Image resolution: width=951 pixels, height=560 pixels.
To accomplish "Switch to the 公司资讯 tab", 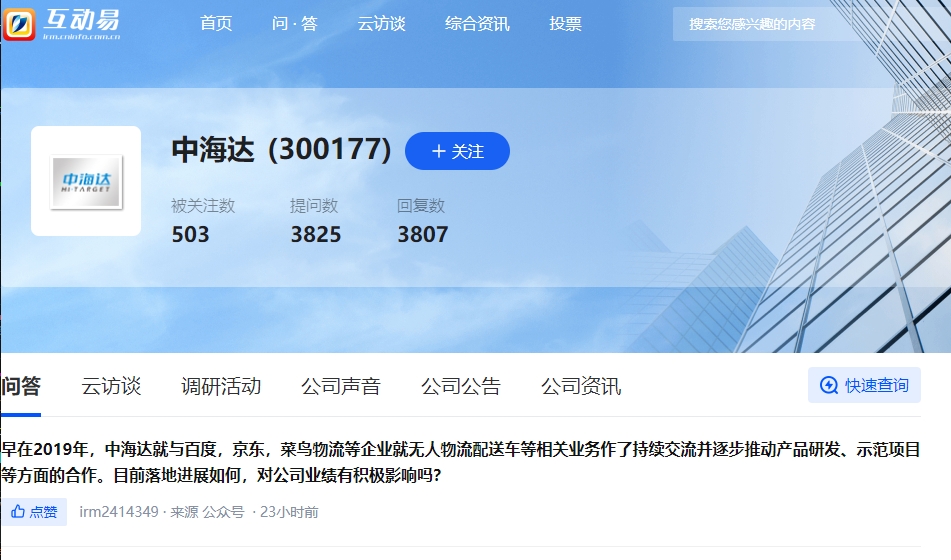I will pyautogui.click(x=581, y=386).
